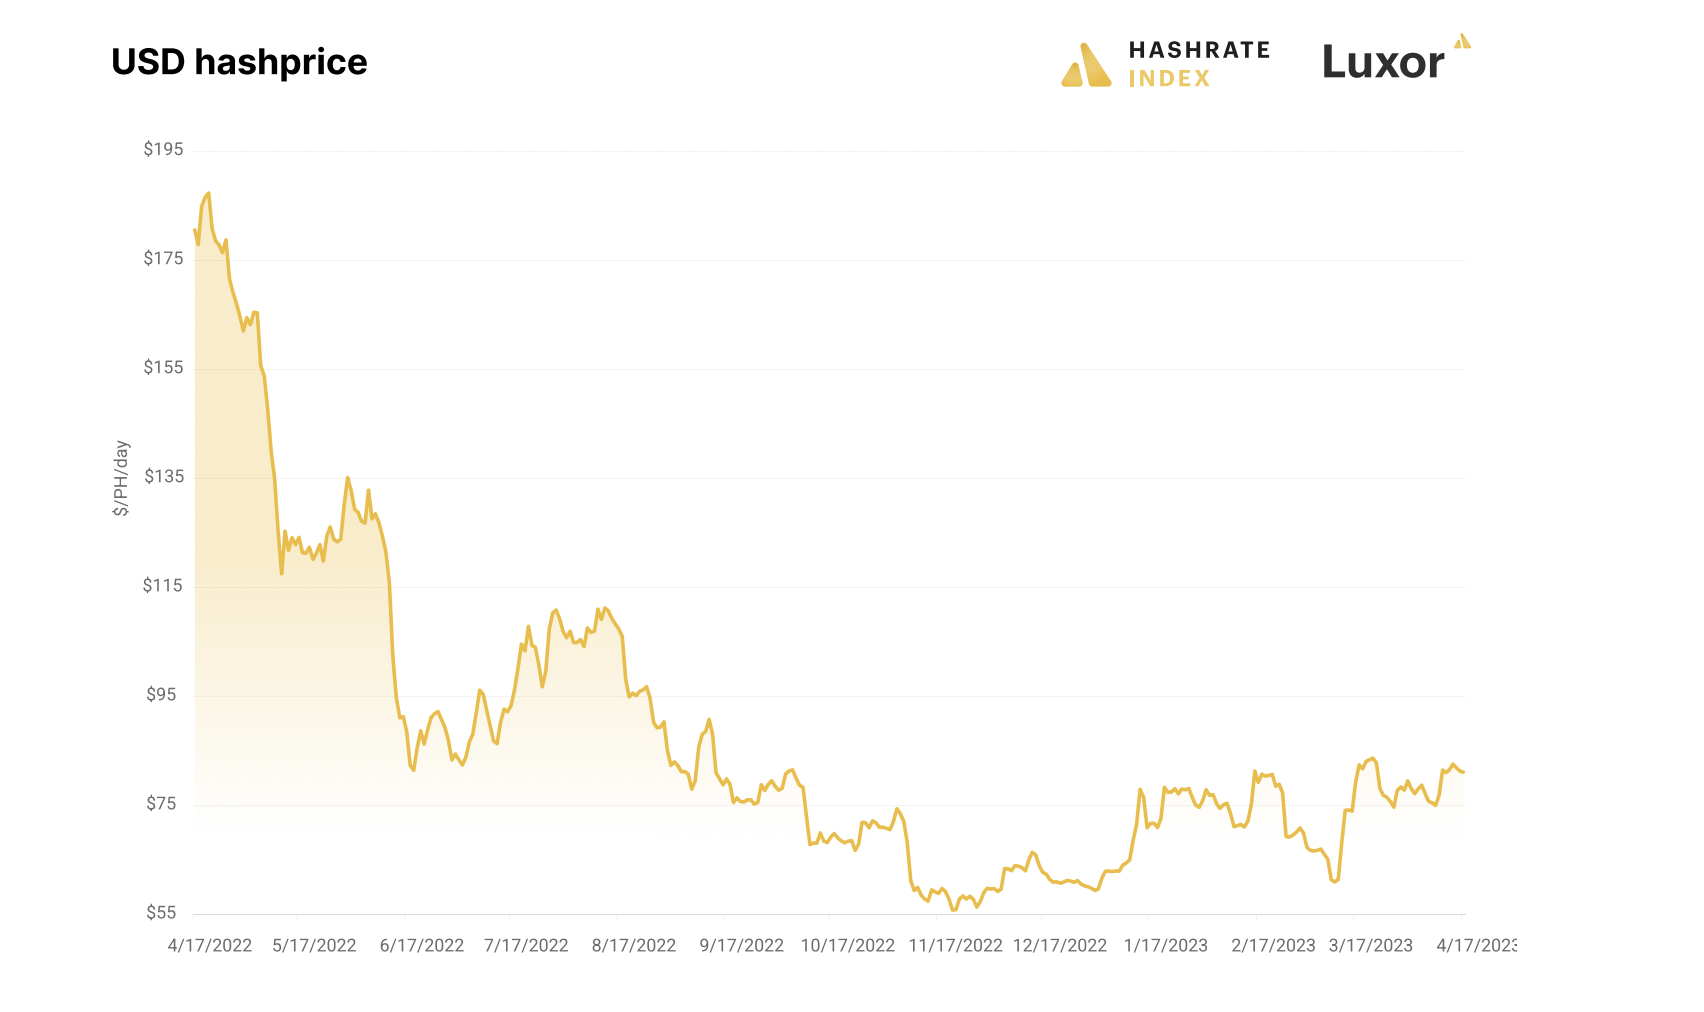Click the 4/17/2022 date tick label
Image resolution: width=1704 pixels, height=1012 pixels.
(x=210, y=946)
